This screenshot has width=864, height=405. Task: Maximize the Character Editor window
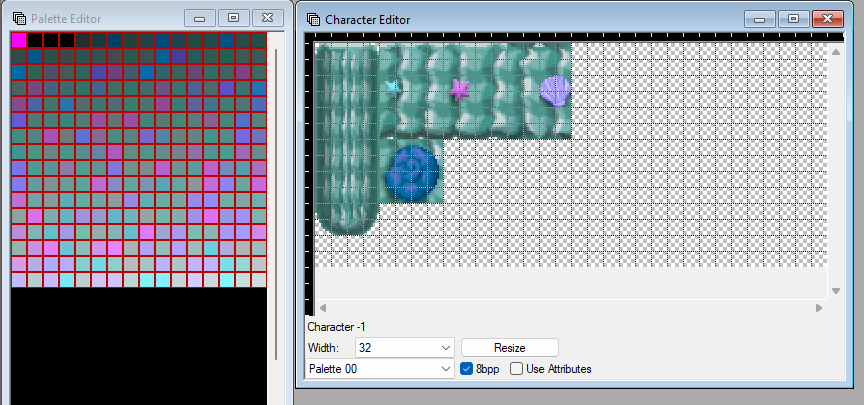[793, 19]
